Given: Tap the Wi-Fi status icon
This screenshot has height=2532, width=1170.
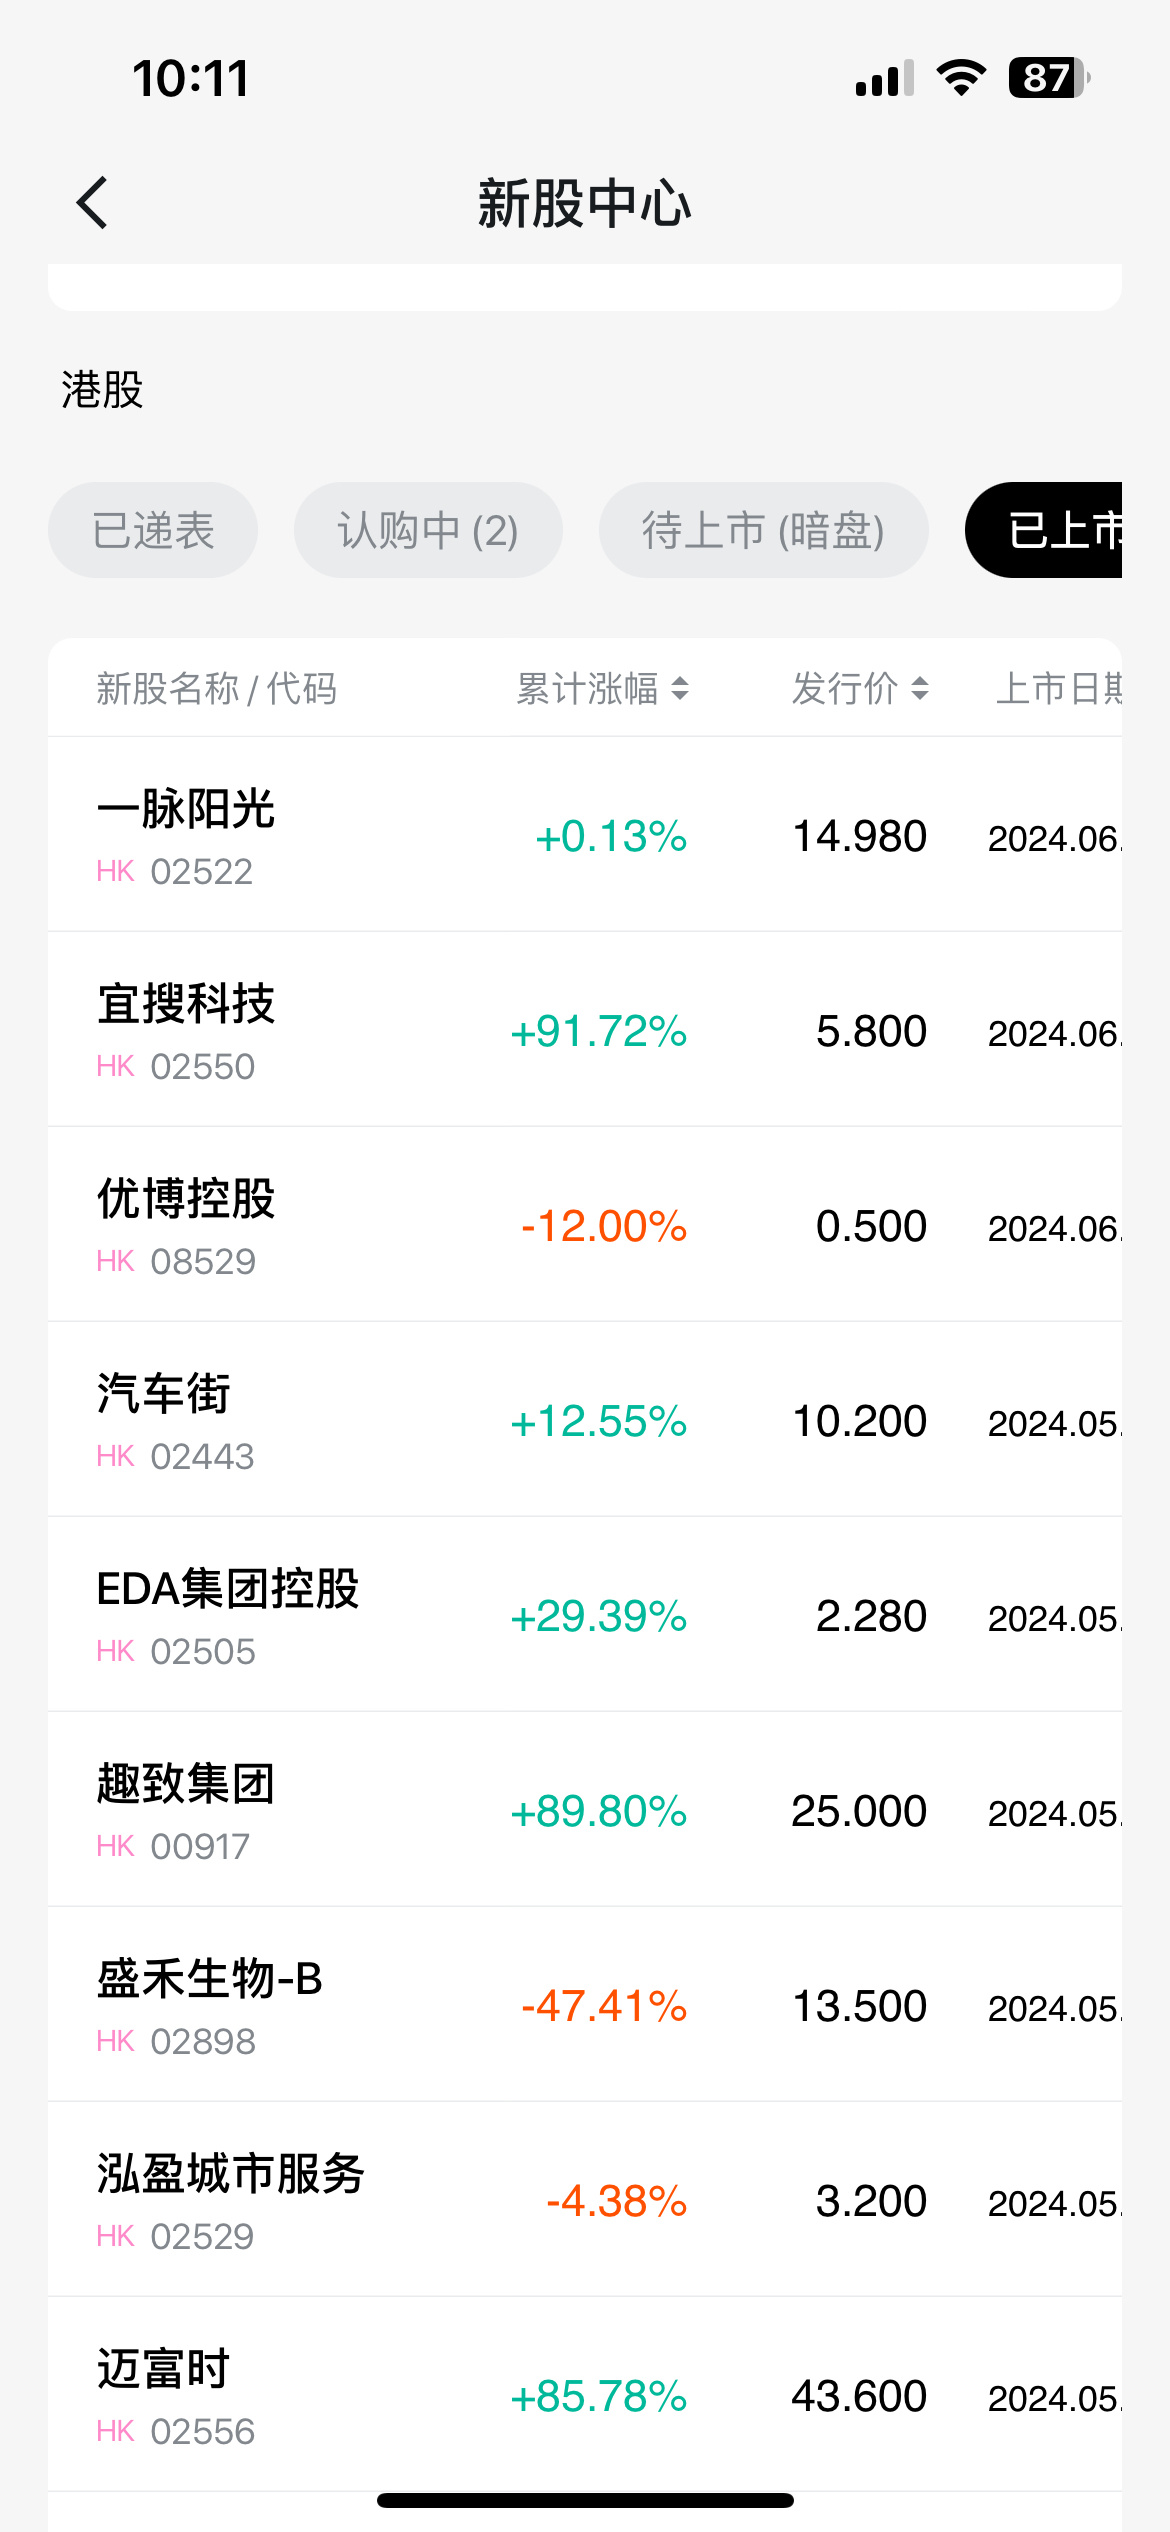Looking at the screenshot, I should 961,78.
